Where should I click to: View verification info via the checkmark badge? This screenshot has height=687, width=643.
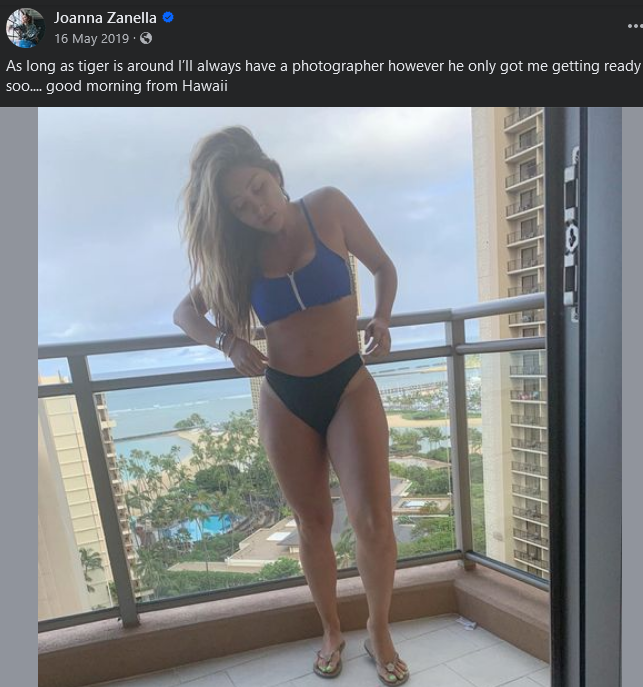(x=168, y=18)
